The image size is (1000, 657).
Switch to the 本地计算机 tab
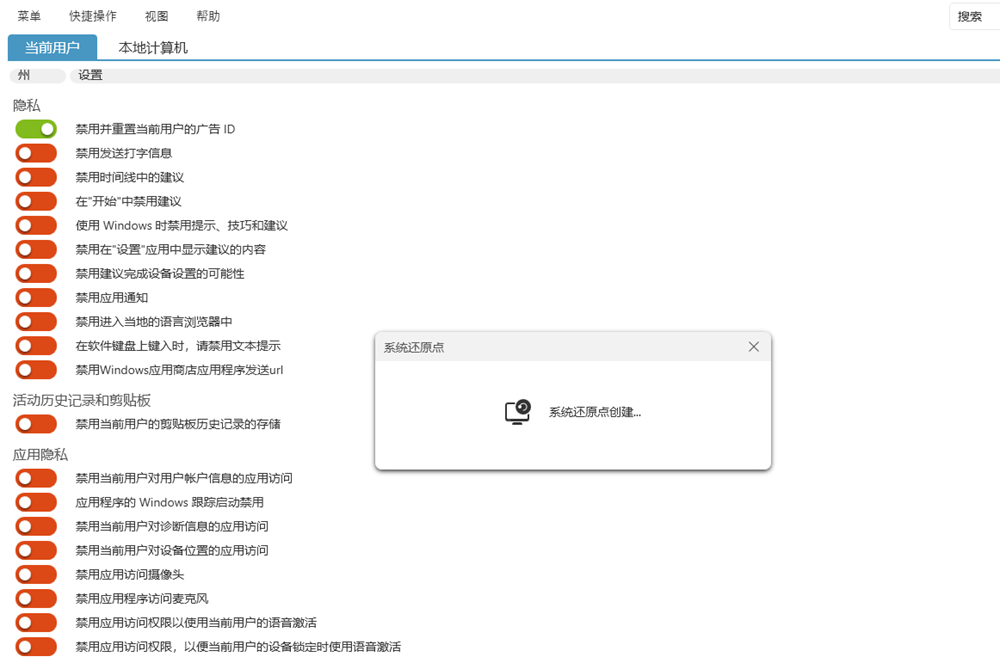(x=153, y=47)
